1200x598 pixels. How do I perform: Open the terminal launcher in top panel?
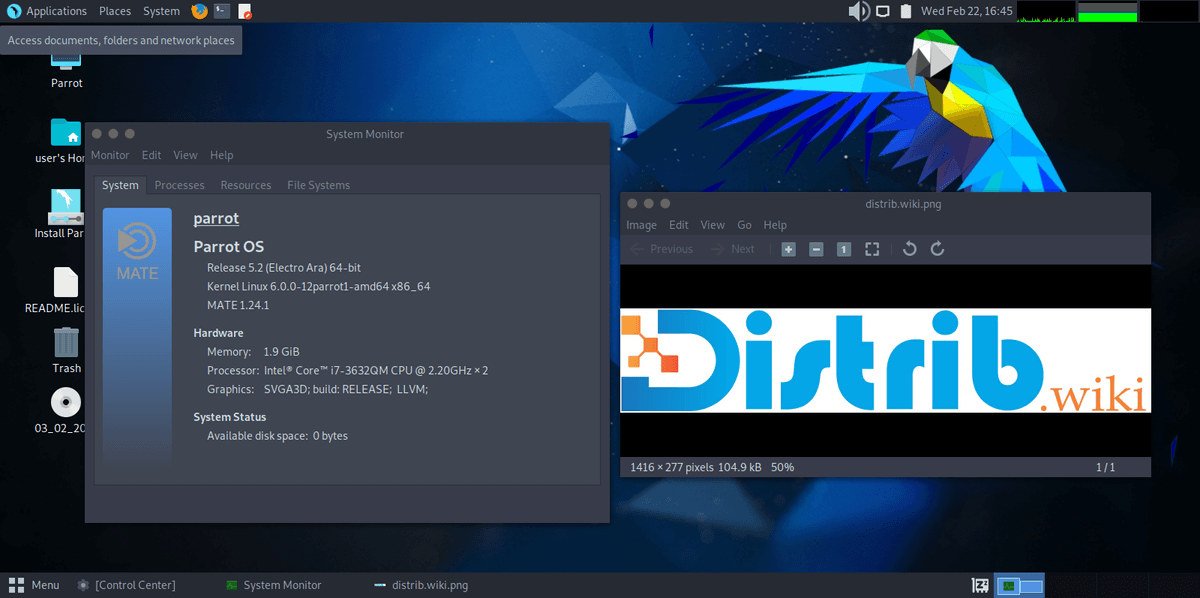point(222,11)
